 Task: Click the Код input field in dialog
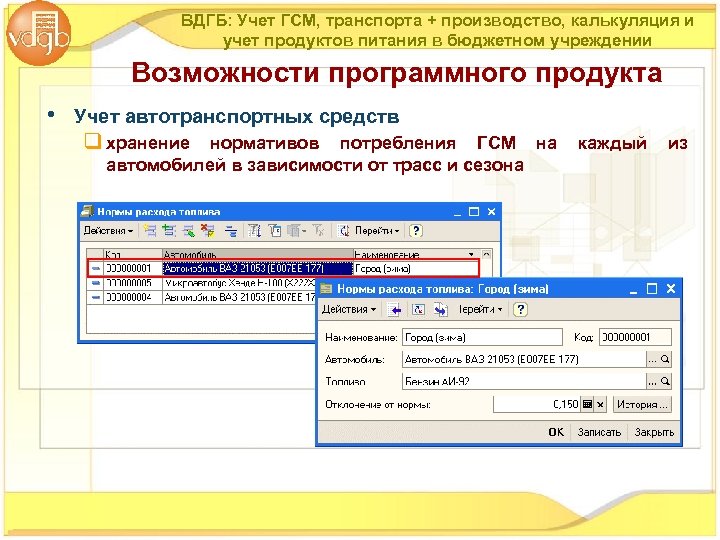[635, 338]
